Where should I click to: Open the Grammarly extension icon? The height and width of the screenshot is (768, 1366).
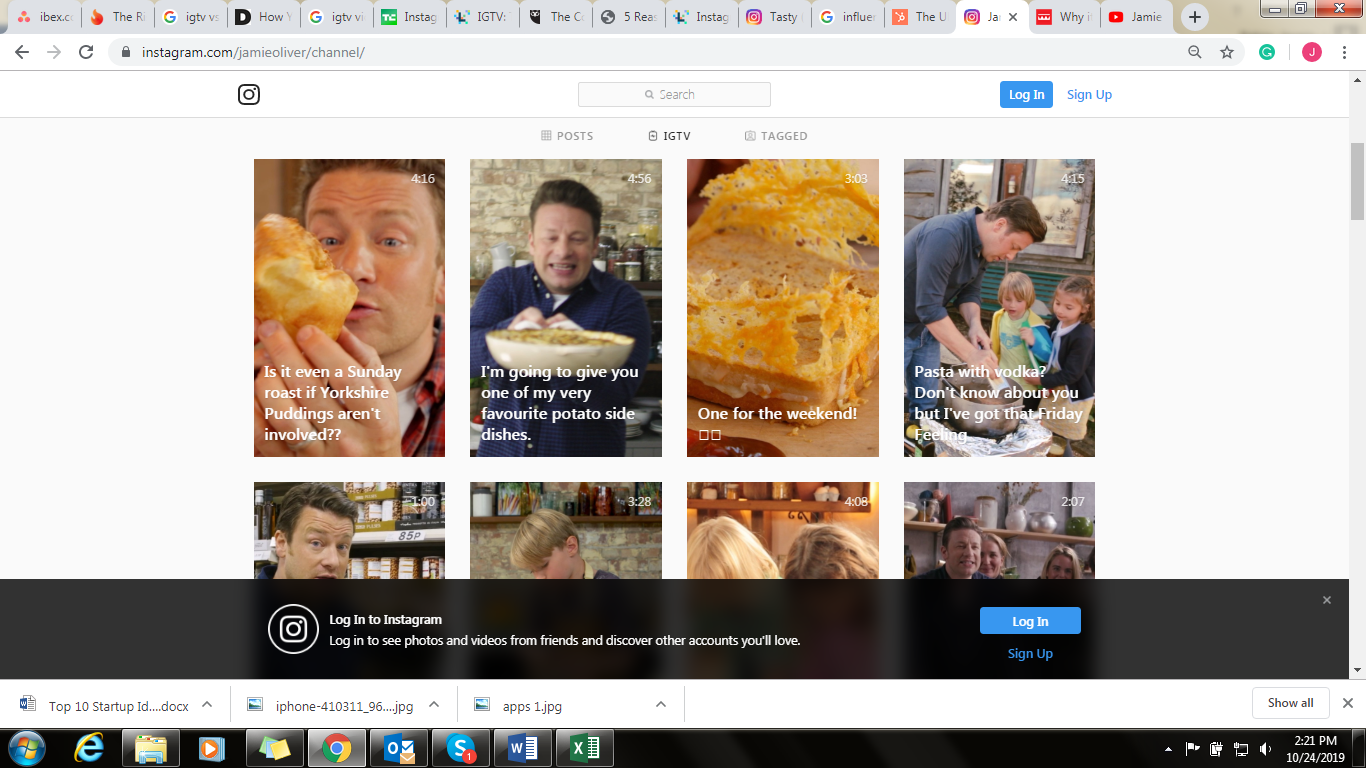click(1267, 52)
